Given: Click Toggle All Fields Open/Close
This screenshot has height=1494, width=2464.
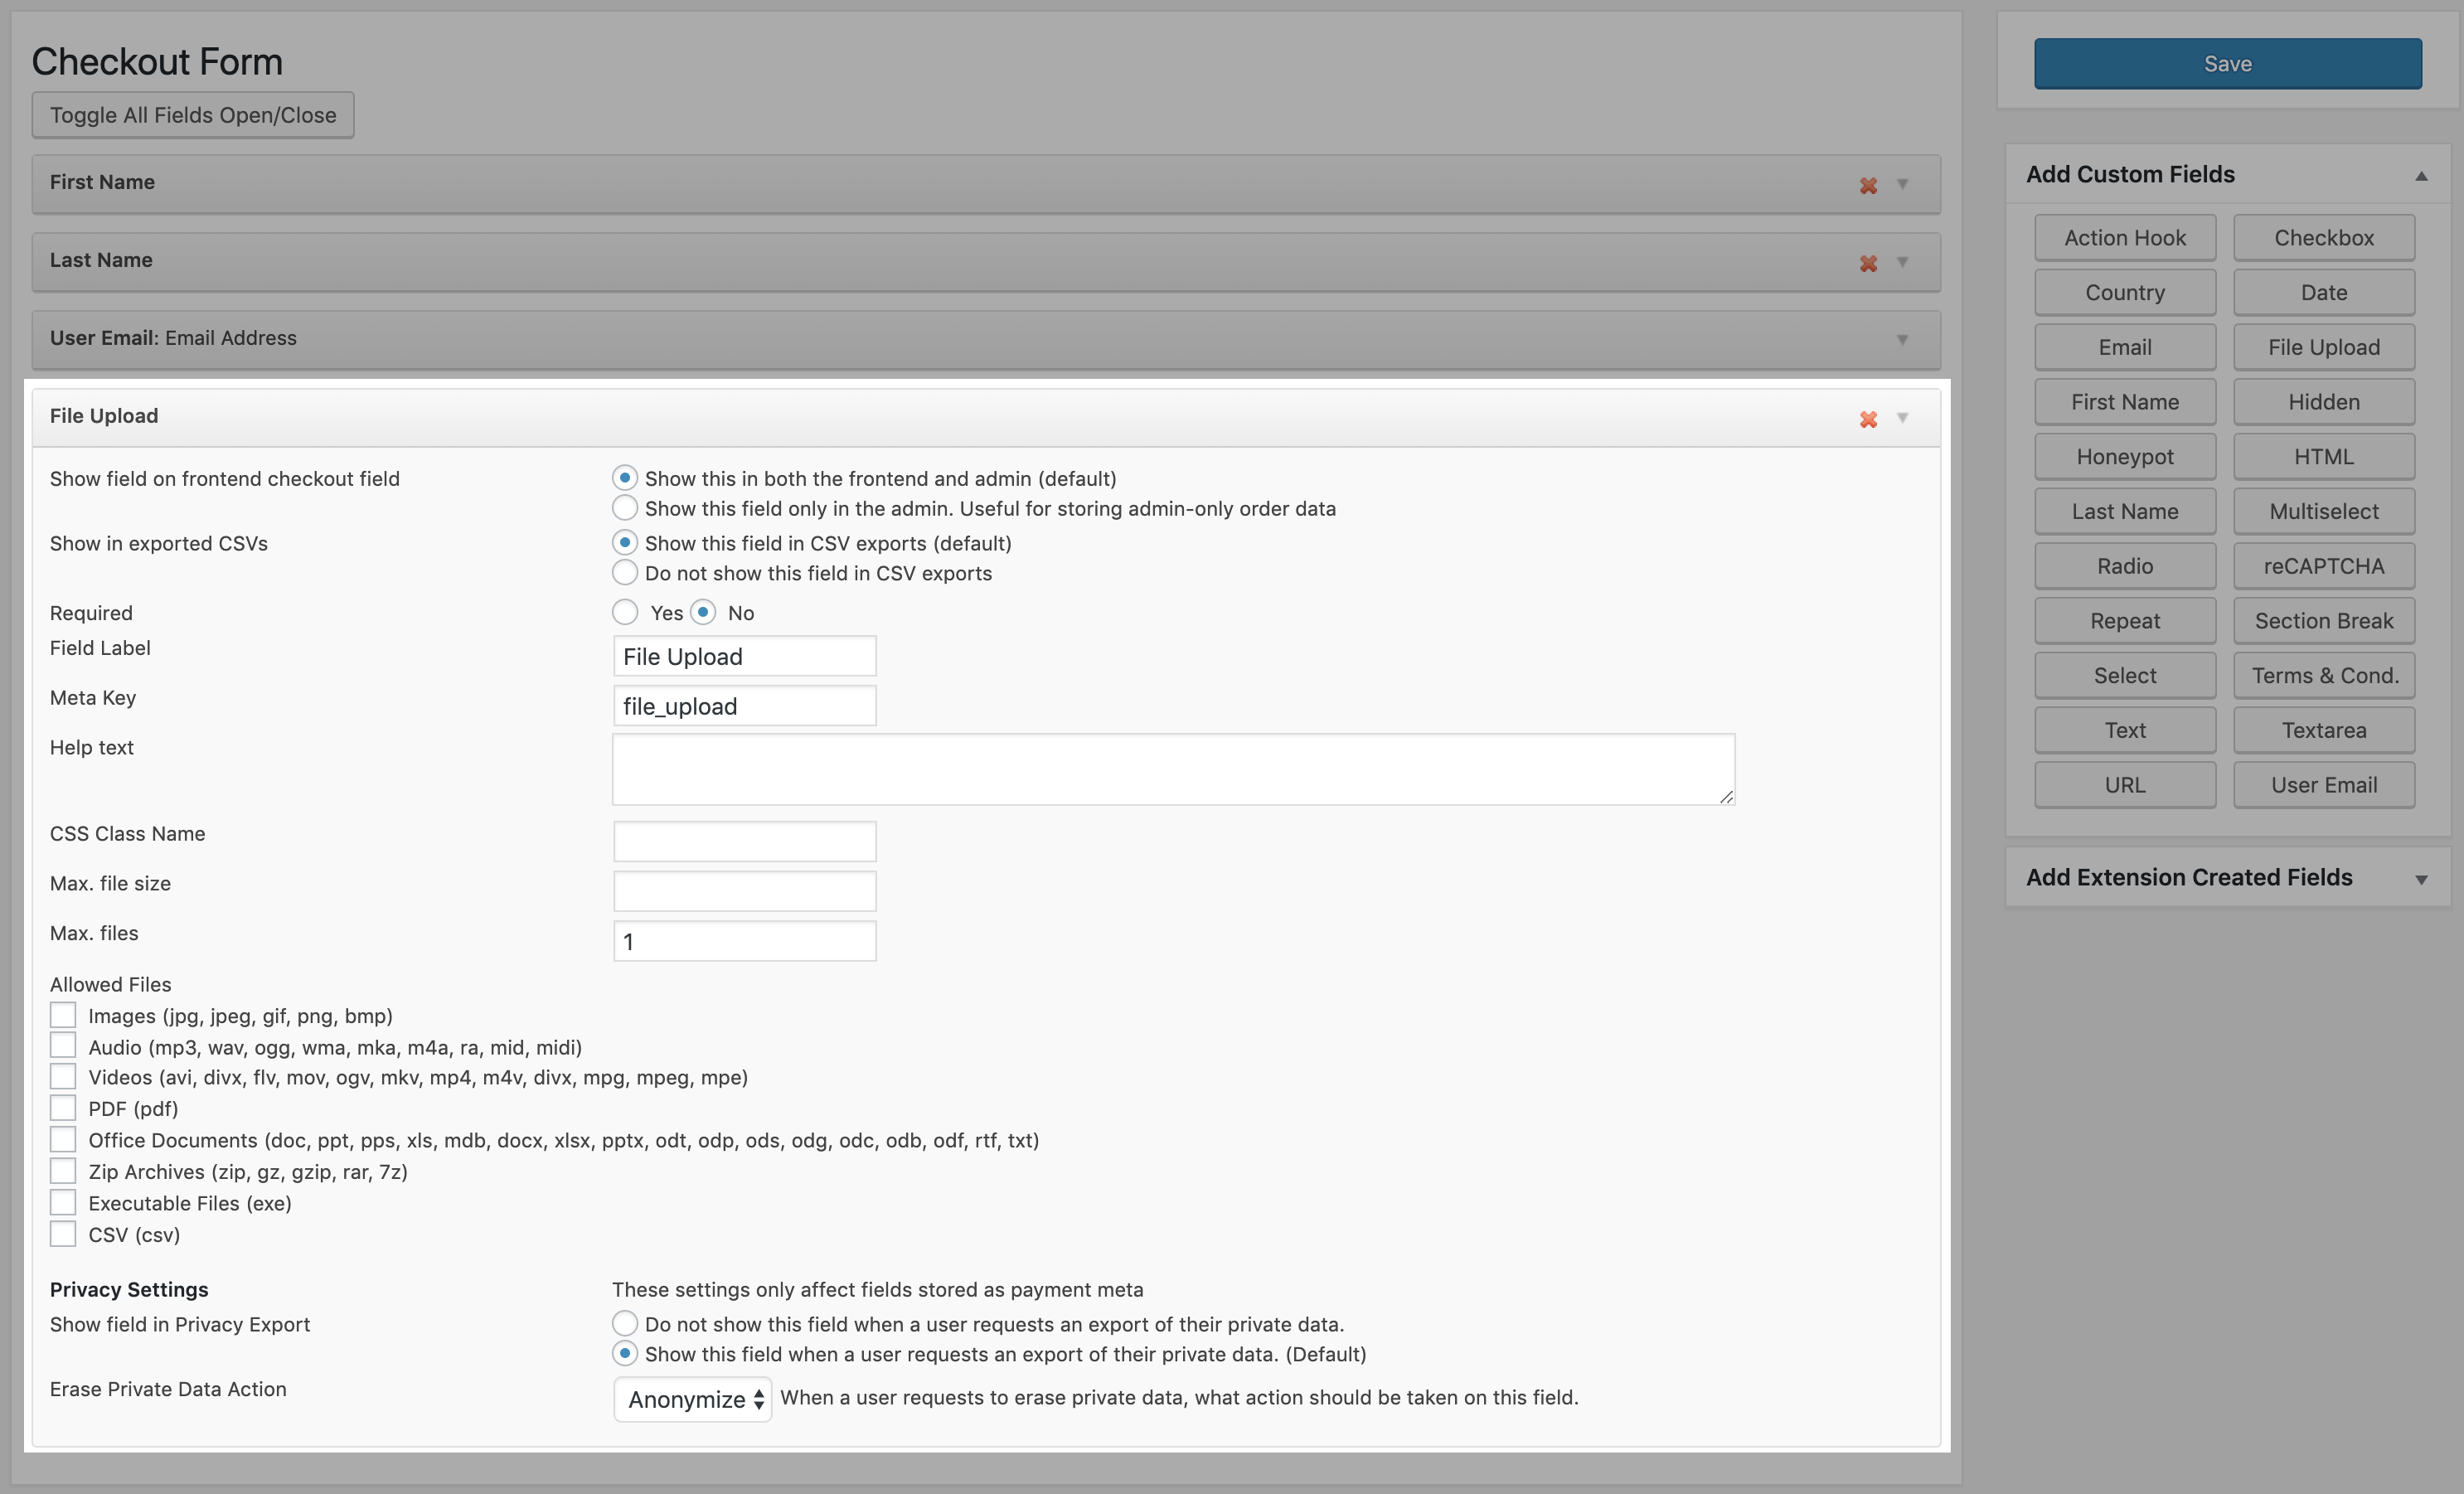Looking at the screenshot, I should click(x=193, y=115).
